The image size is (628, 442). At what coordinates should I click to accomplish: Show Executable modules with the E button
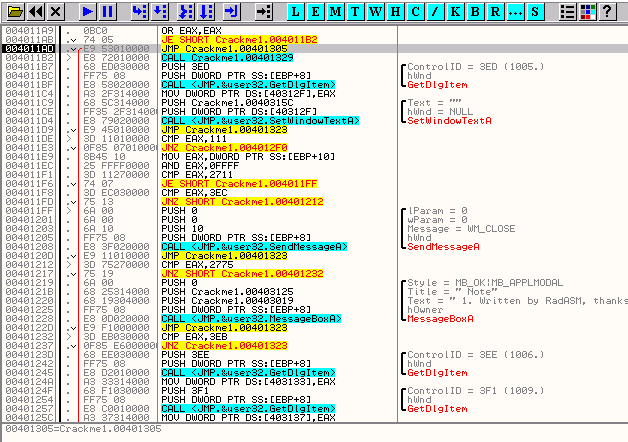click(316, 11)
